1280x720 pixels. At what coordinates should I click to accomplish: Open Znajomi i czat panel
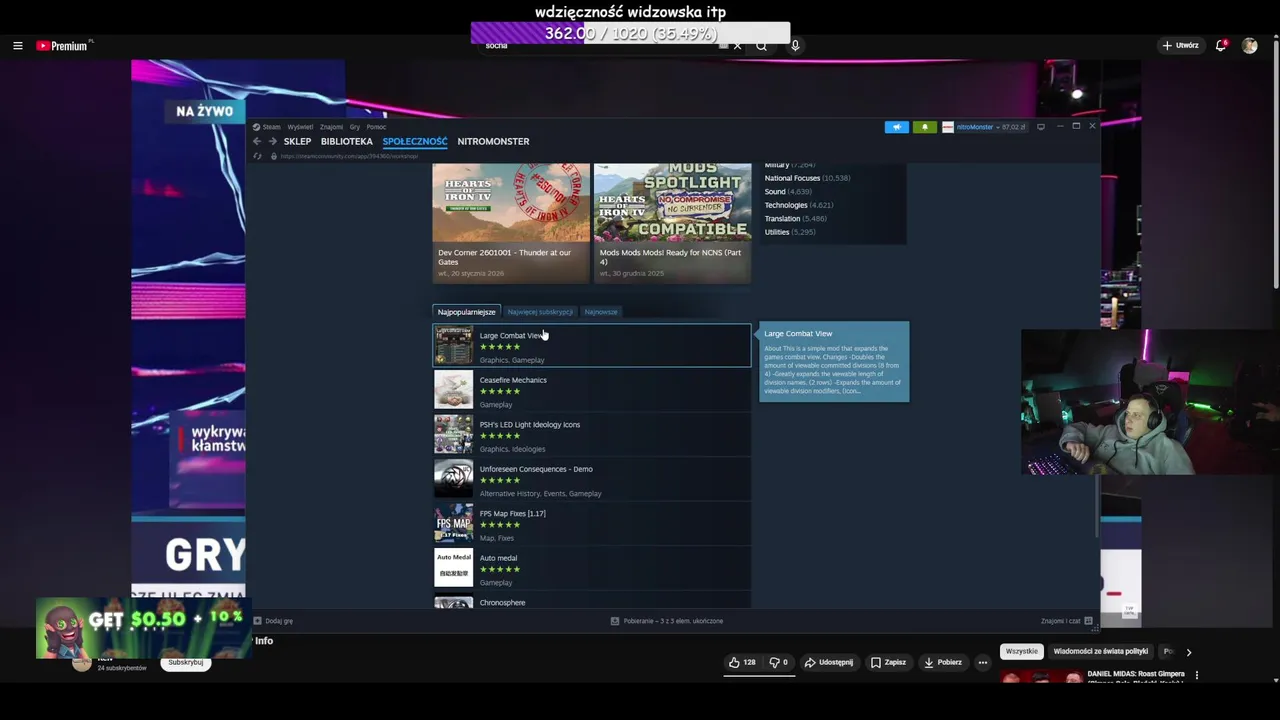(1066, 621)
